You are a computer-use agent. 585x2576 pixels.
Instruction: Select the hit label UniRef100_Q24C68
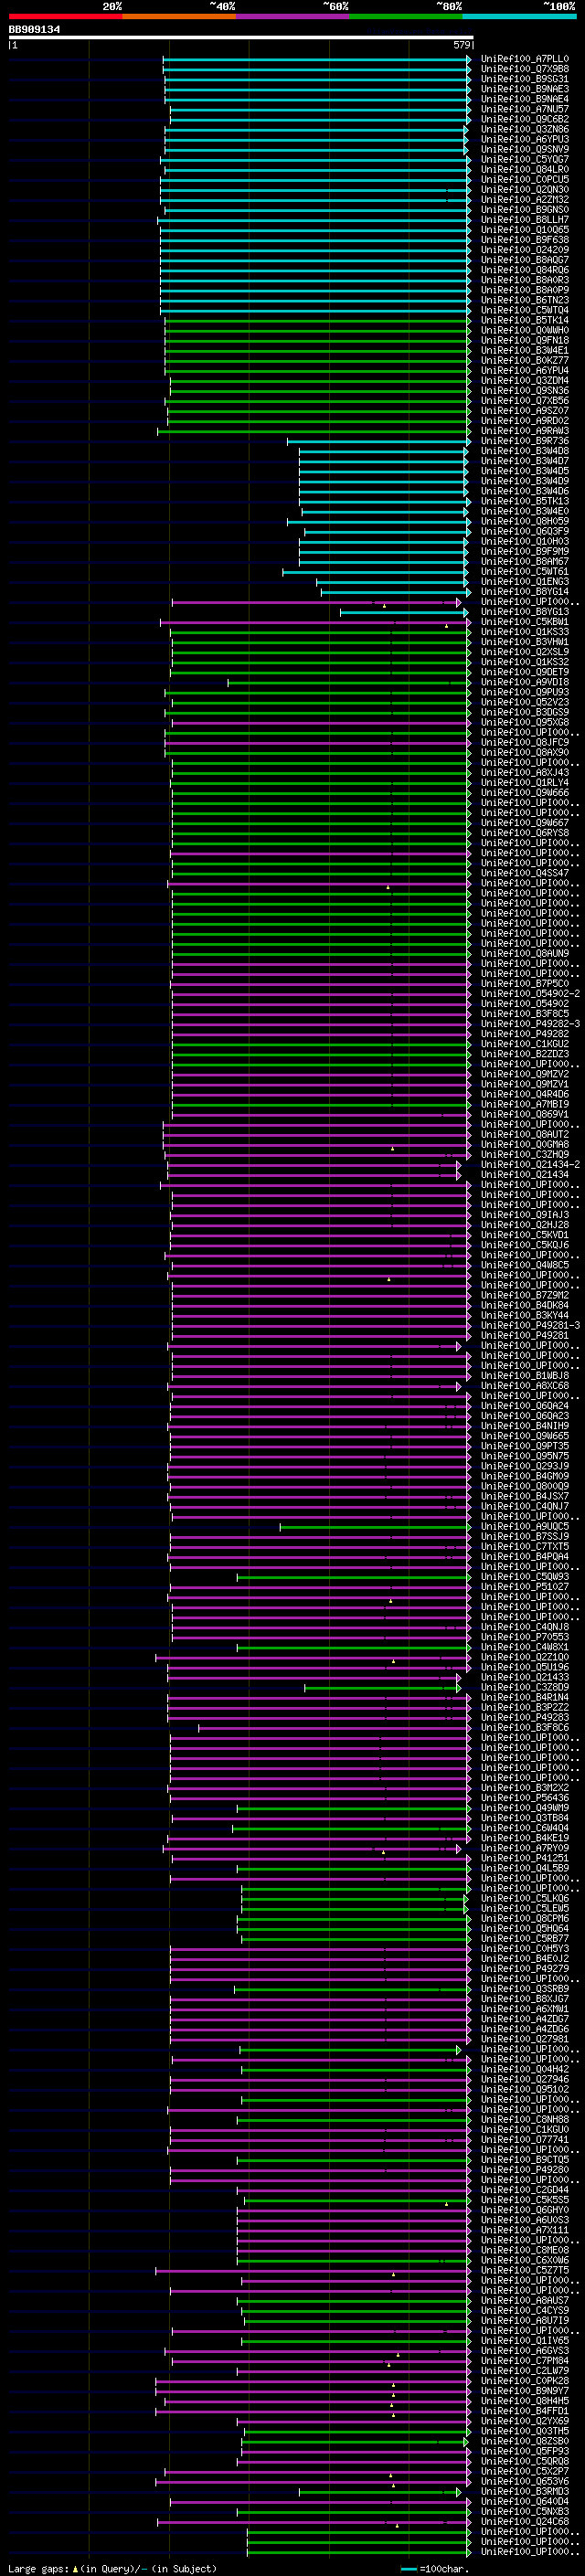tap(525, 2522)
